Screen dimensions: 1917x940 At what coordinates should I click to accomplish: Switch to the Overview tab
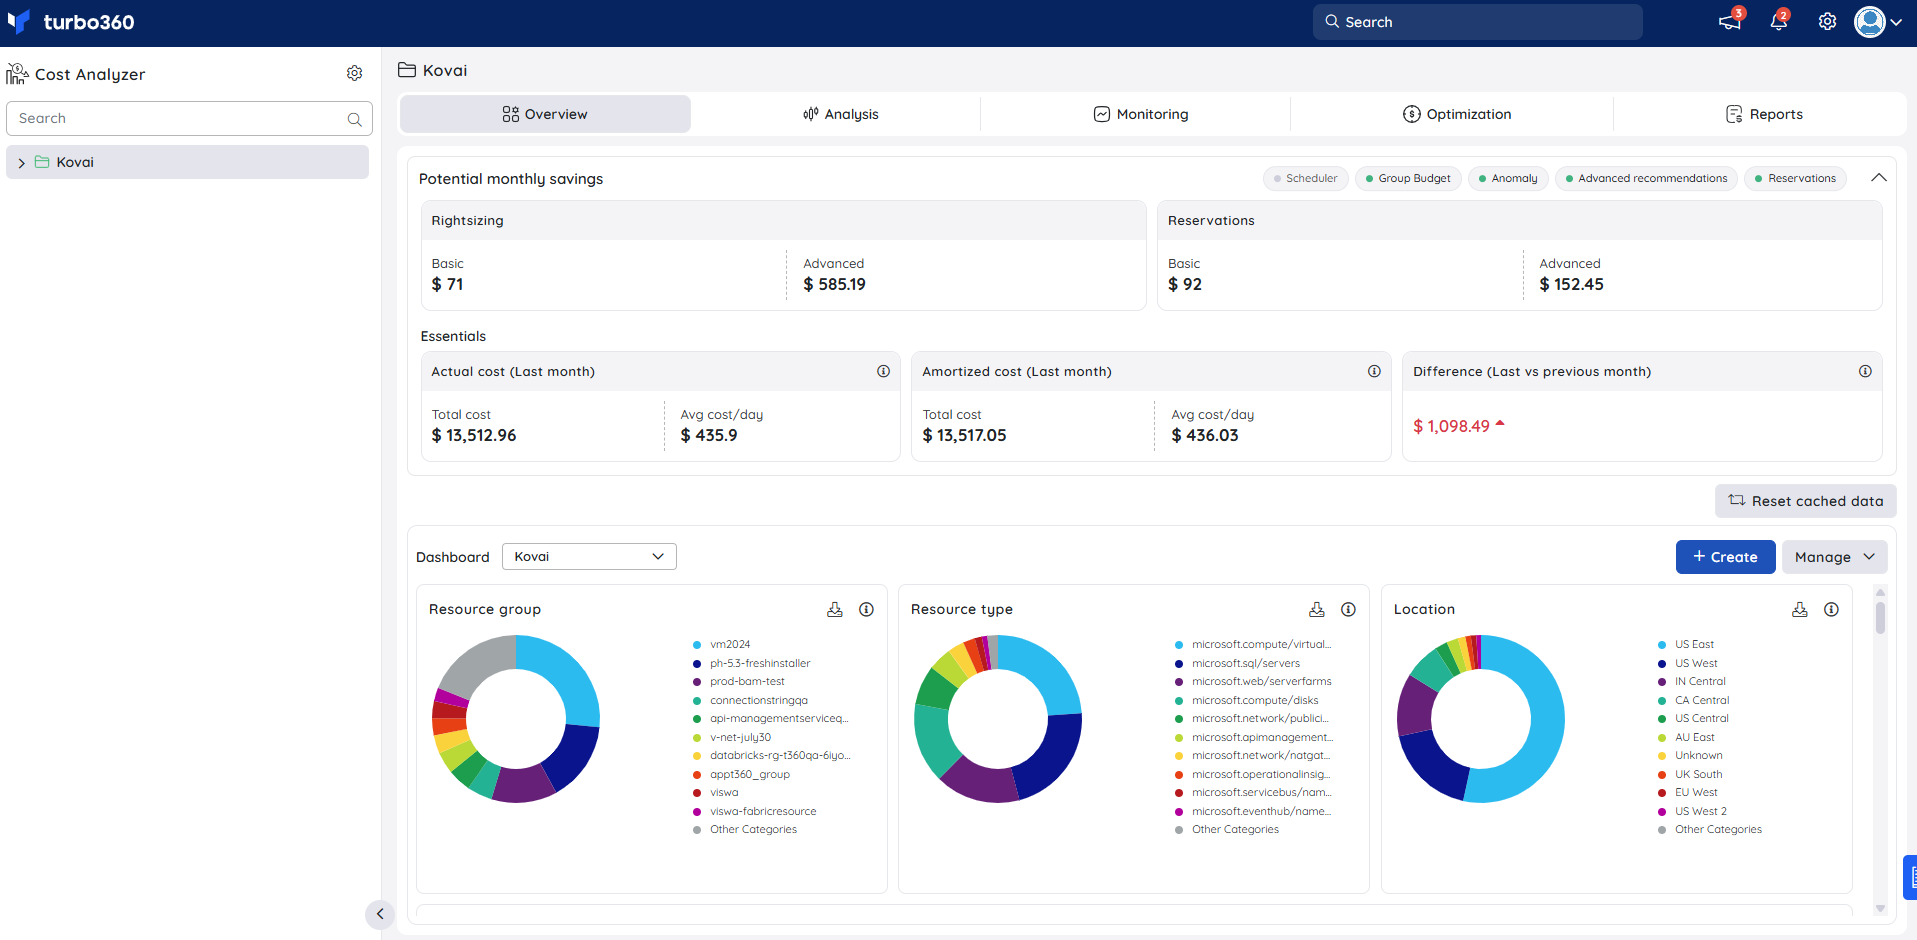545,114
